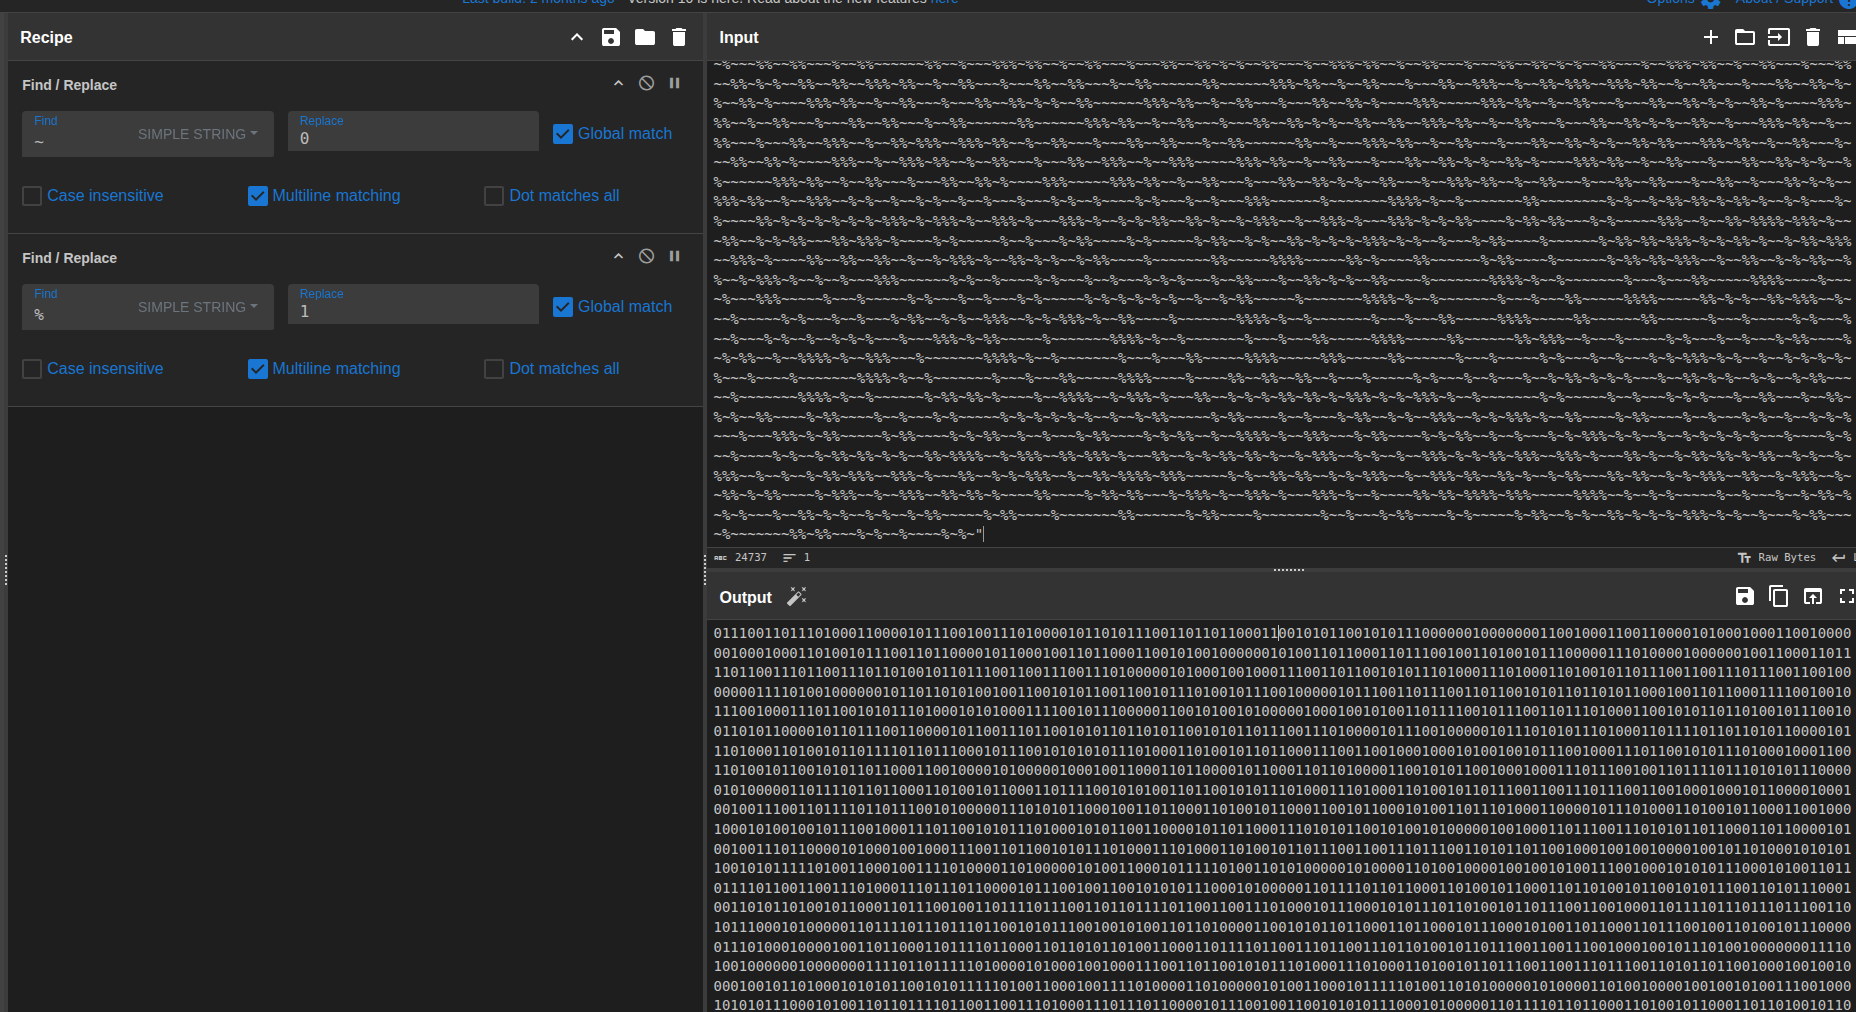Save the current recipe

(610, 37)
